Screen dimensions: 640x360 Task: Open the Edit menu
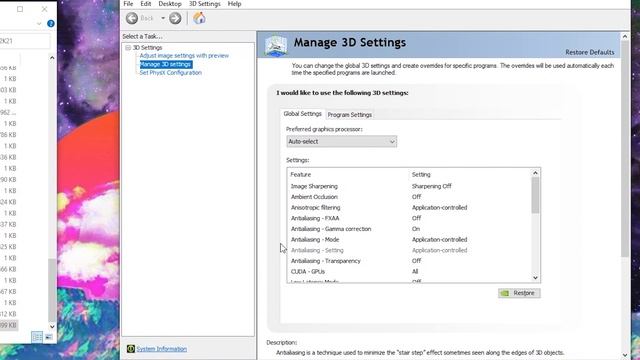point(145,4)
